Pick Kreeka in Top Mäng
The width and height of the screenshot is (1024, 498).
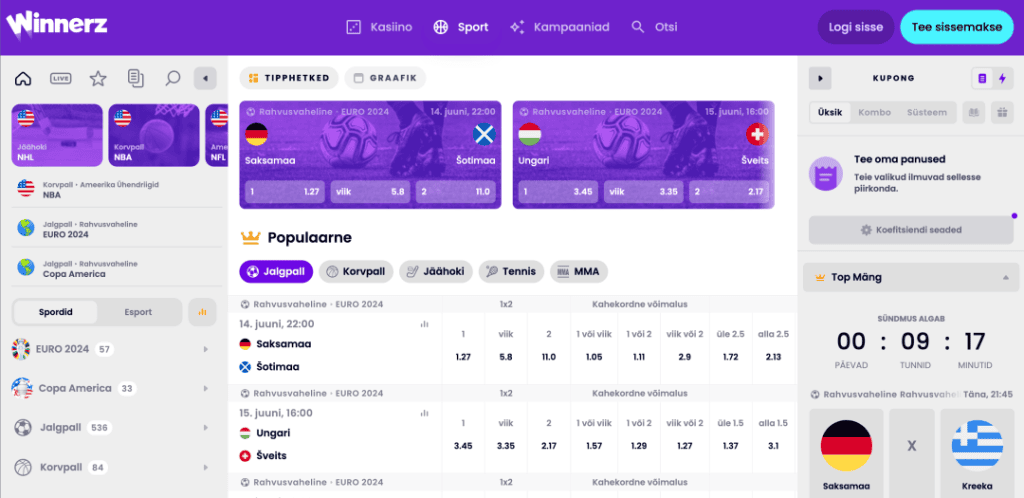977,454
